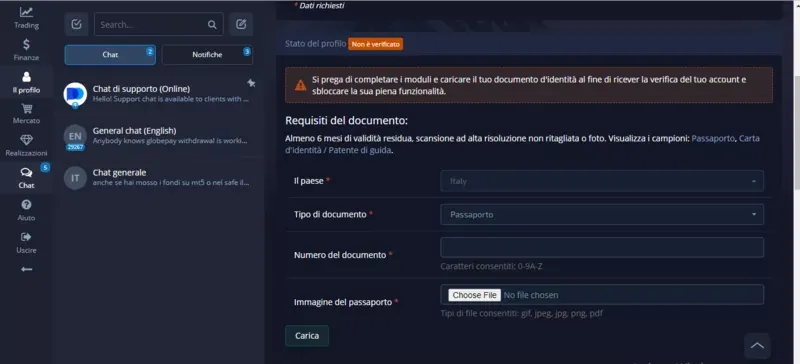Select Il profilo user icon

click(26, 77)
